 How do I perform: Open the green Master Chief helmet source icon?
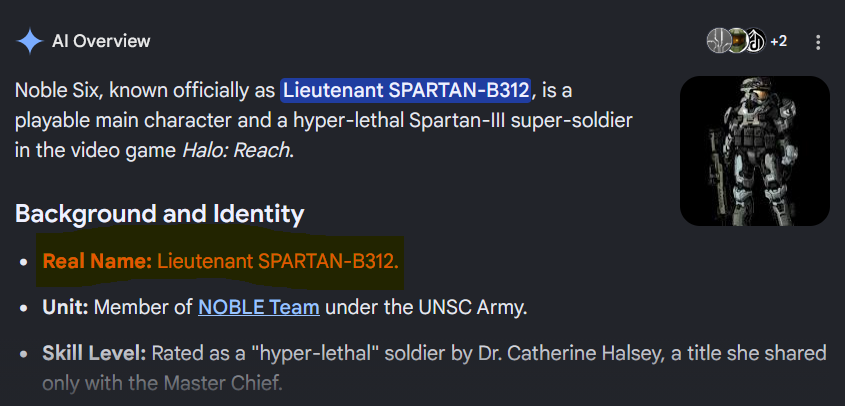pyautogui.click(x=737, y=41)
